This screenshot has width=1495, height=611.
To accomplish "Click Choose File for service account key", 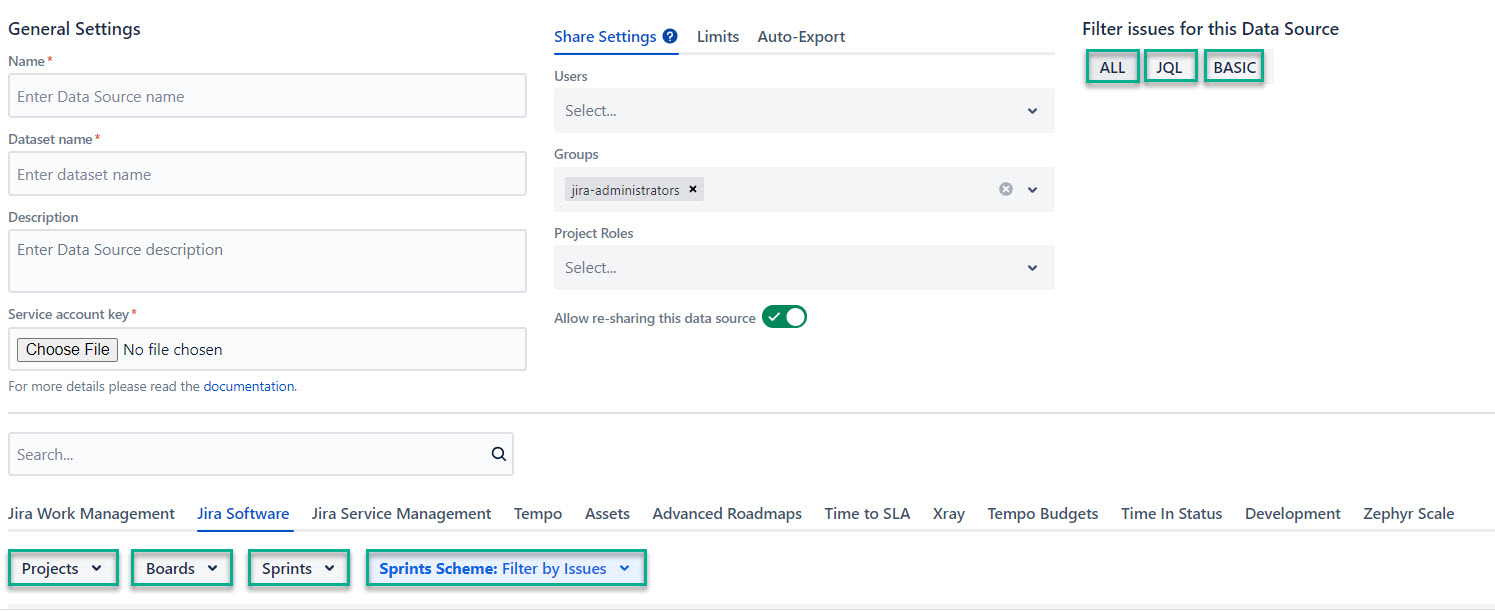I will [68, 349].
